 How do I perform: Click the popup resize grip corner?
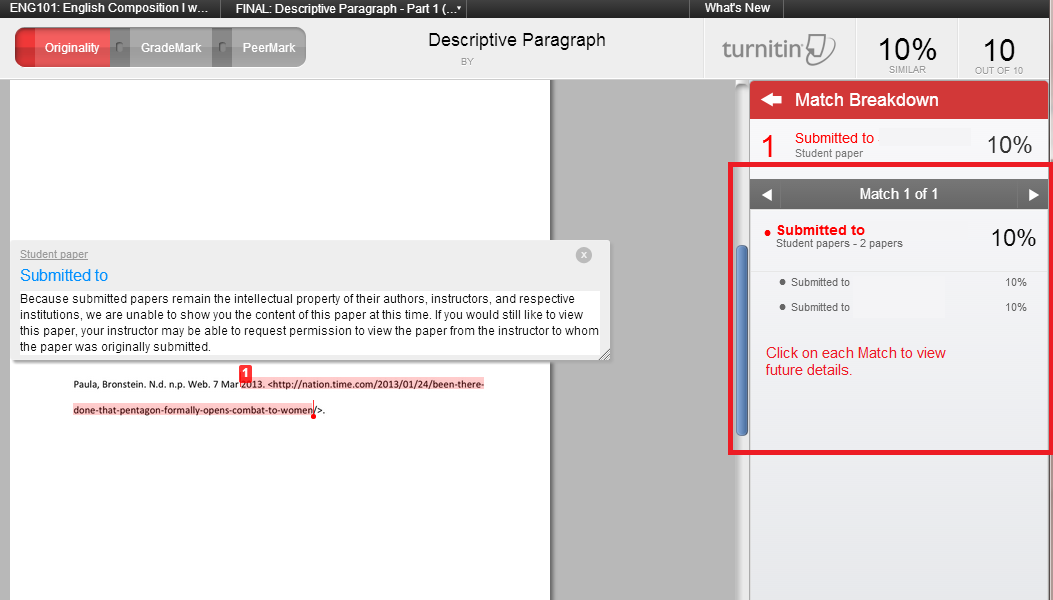point(605,354)
